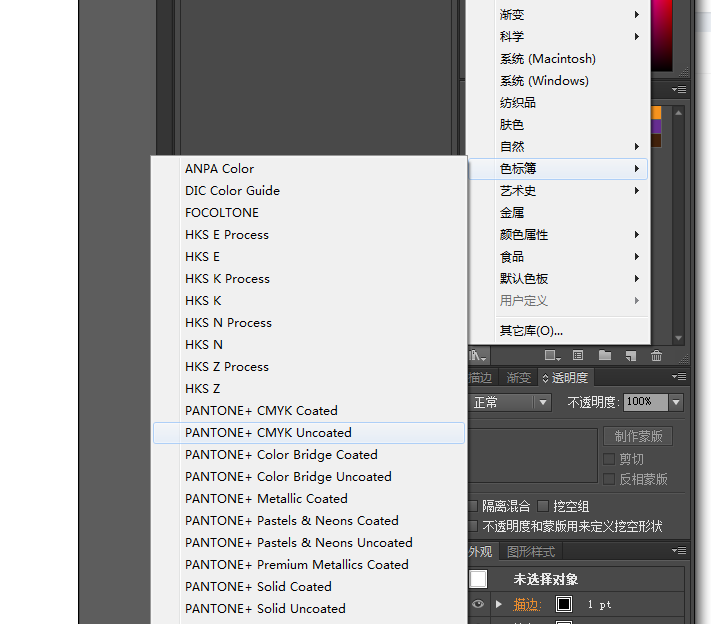
Task: Choose the 纺织品 library
Action: click(x=559, y=102)
